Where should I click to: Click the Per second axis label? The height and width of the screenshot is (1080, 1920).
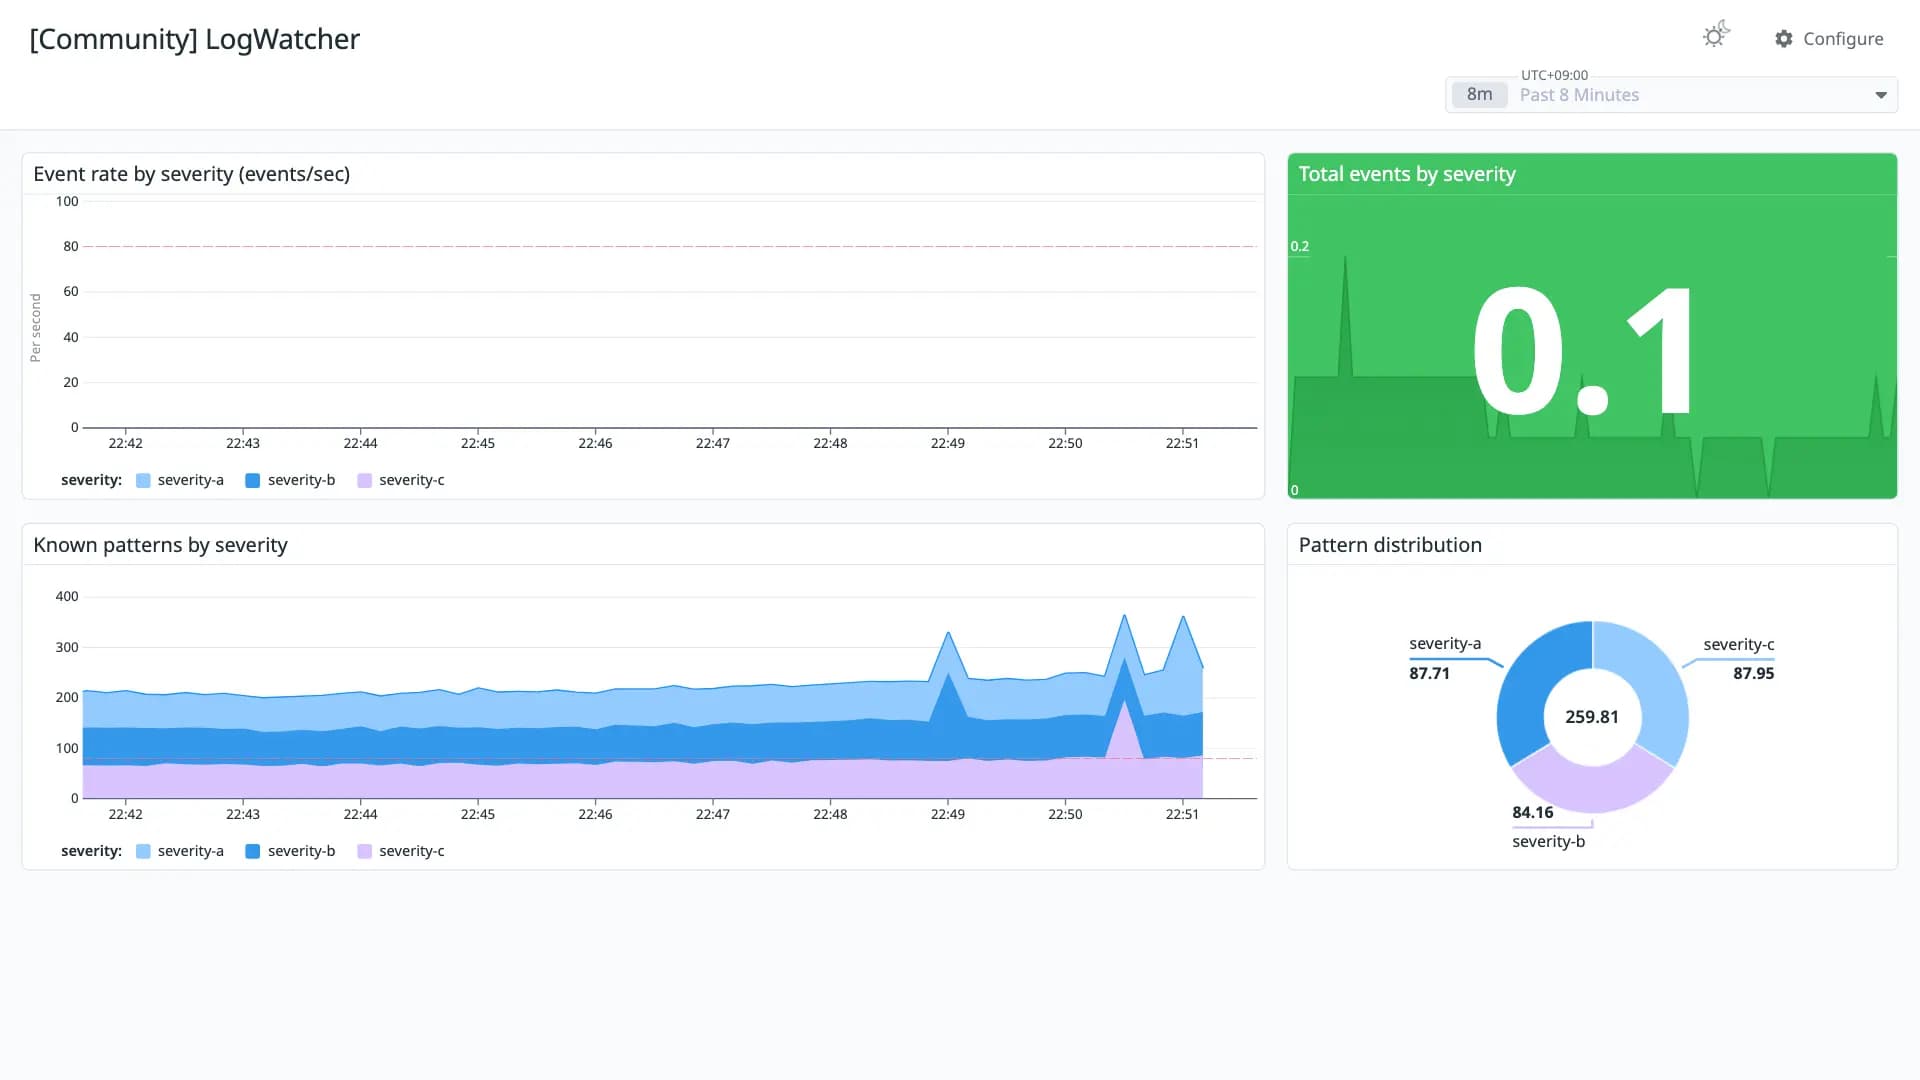35,328
